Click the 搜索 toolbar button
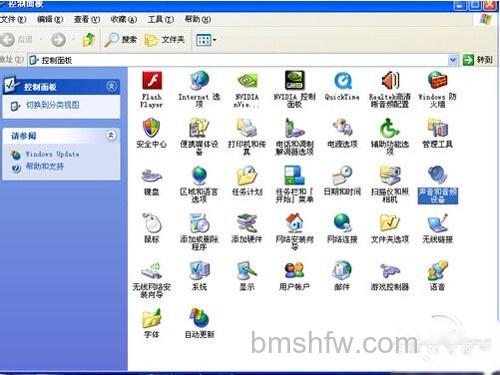 [x=121, y=40]
